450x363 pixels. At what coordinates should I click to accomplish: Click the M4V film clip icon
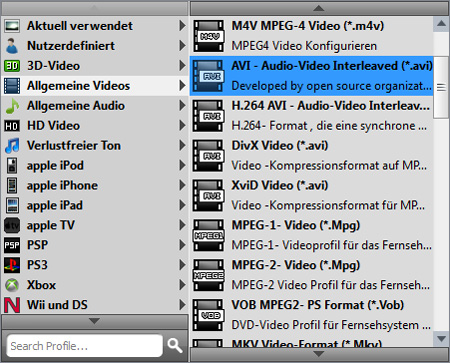[x=209, y=36]
